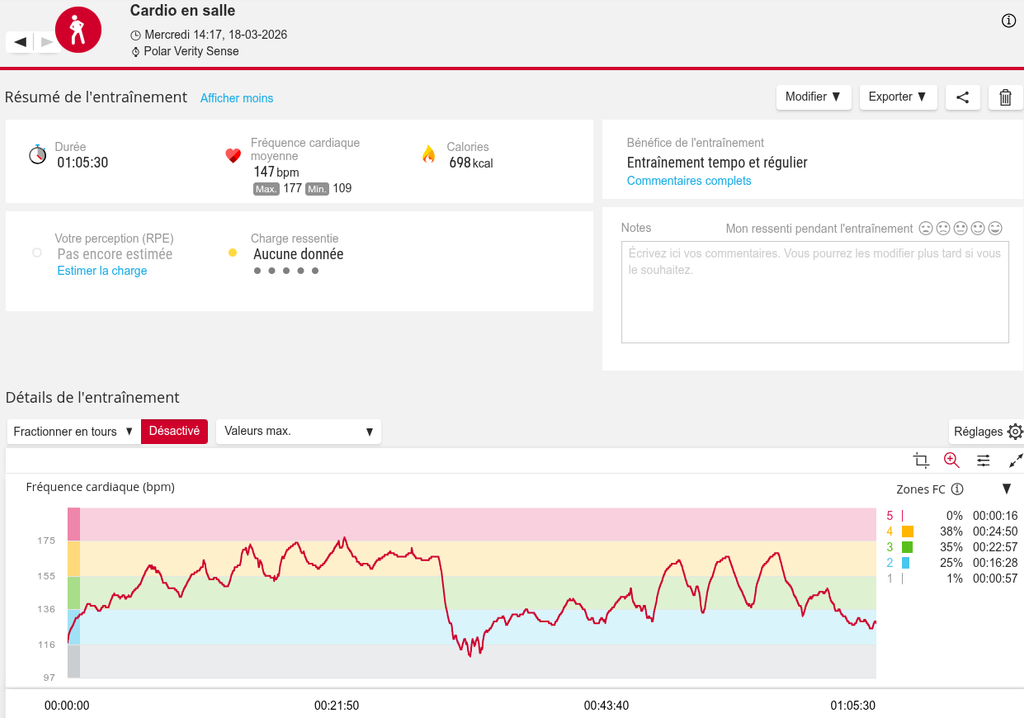
Task: Click the Zones FC info icon
Action: point(957,489)
